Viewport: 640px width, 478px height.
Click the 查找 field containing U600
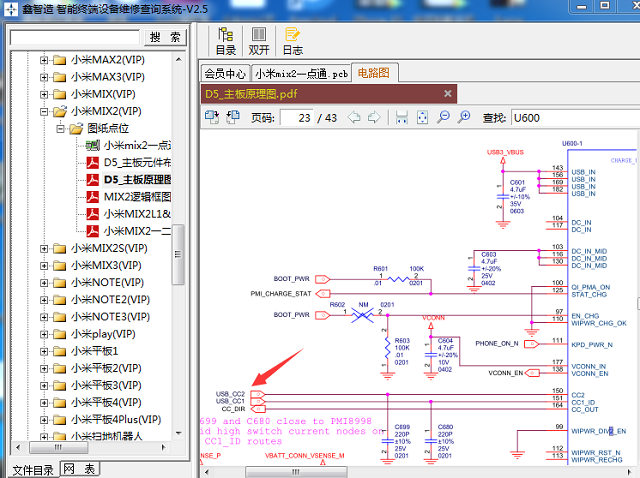(x=575, y=118)
